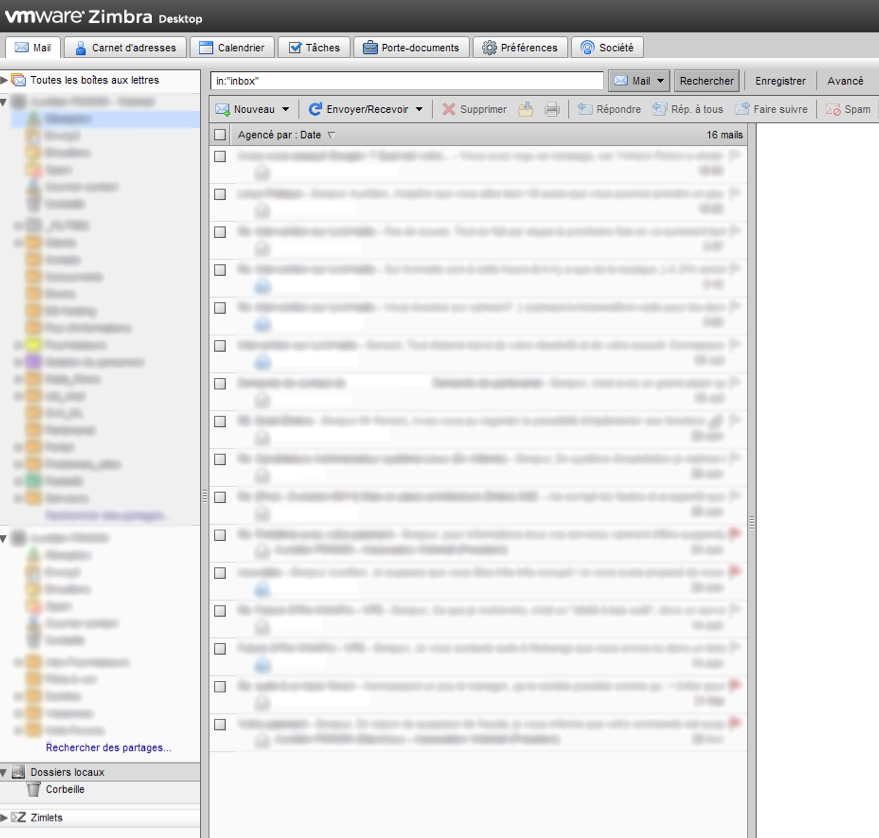Open the Préférences tab
This screenshot has height=838, width=879.
(520, 48)
